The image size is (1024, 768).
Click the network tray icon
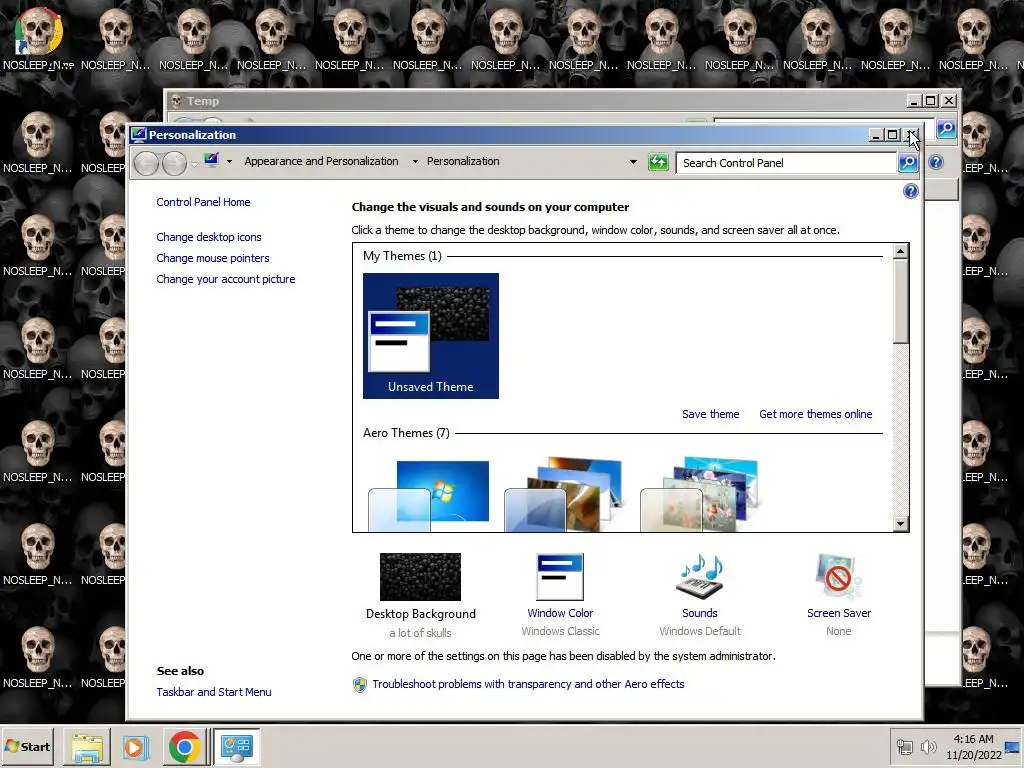click(904, 746)
